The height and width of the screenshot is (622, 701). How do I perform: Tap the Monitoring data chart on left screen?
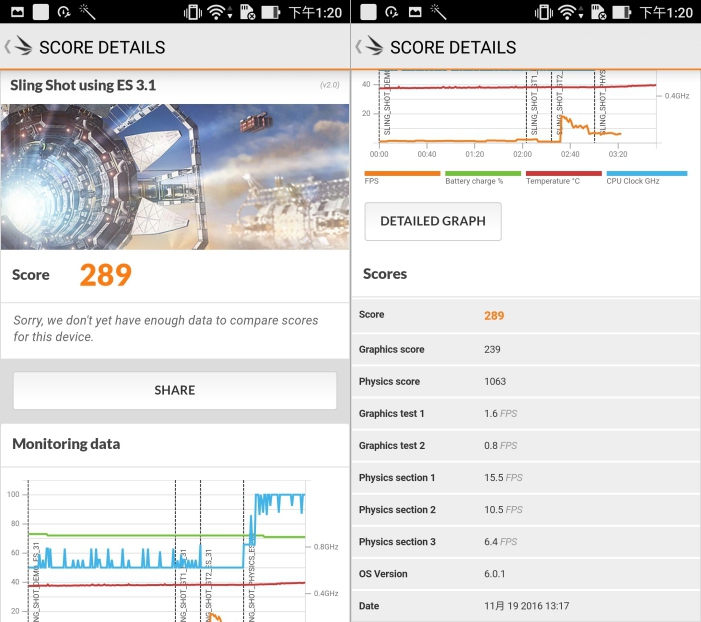(x=168, y=548)
